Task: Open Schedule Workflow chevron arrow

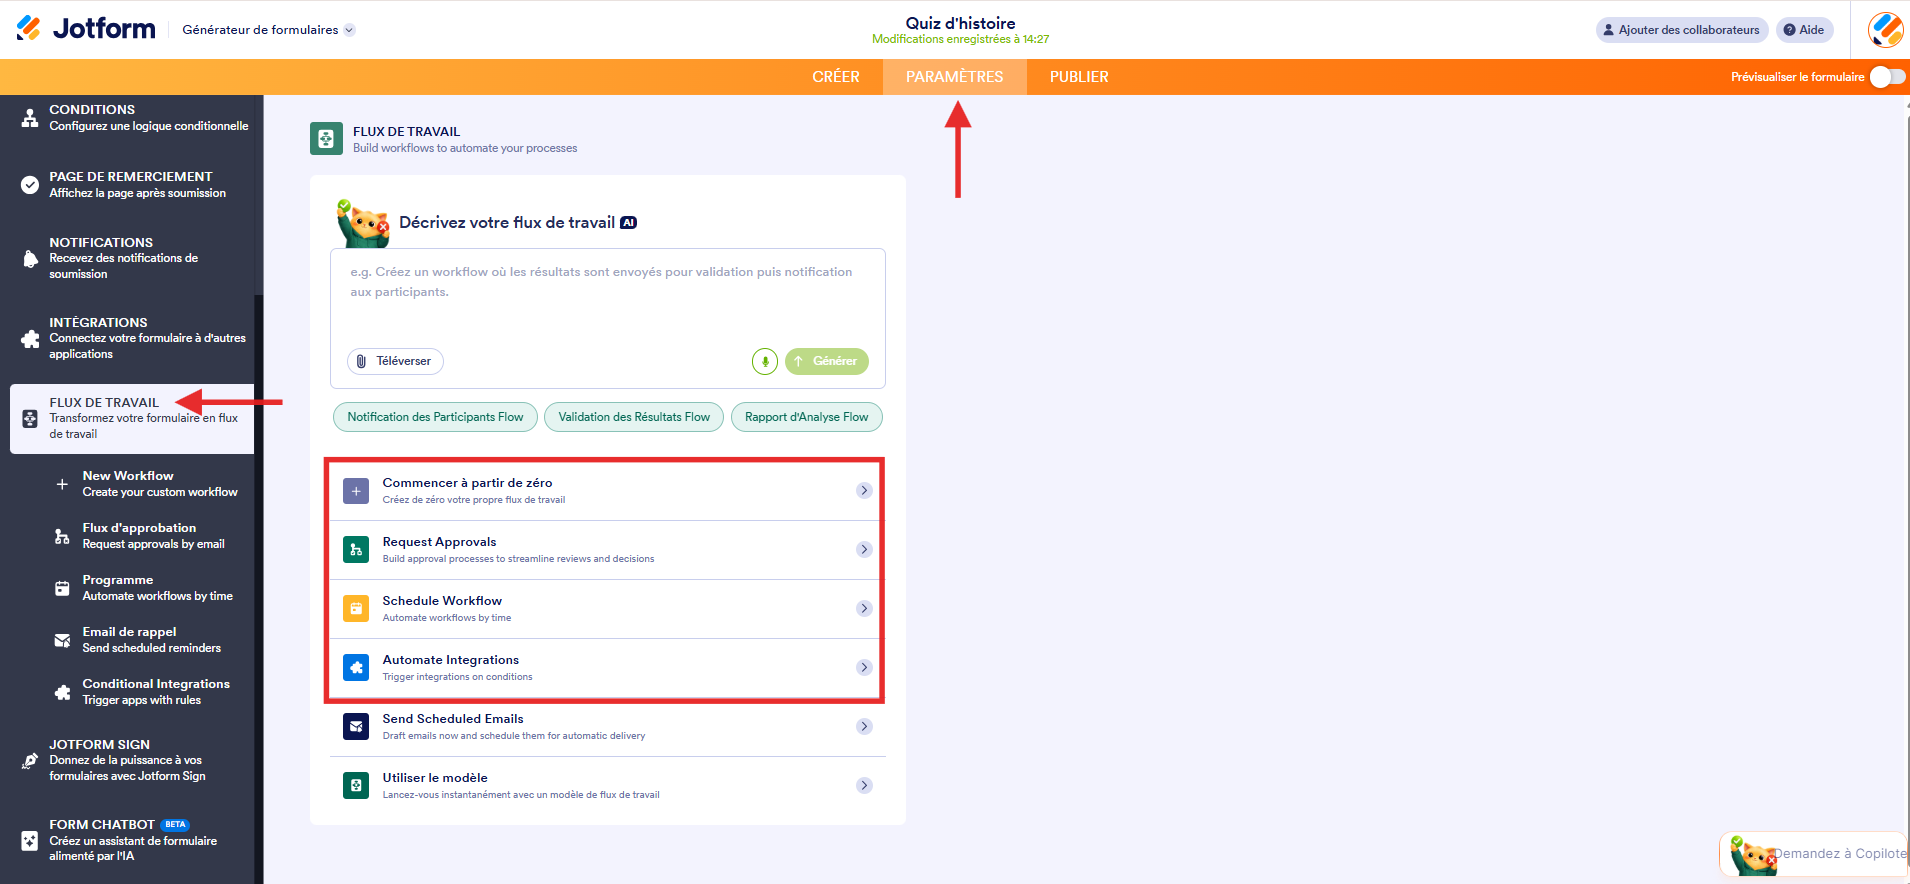Action: (x=864, y=609)
